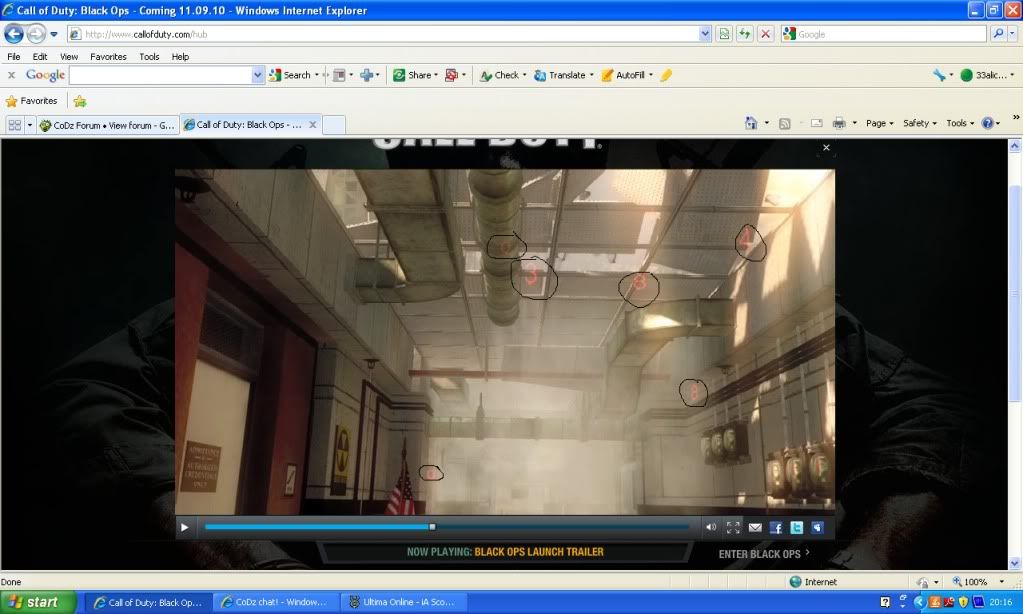Open the recent pages dropdown beside Forward
The image size is (1023, 614).
tap(54, 34)
